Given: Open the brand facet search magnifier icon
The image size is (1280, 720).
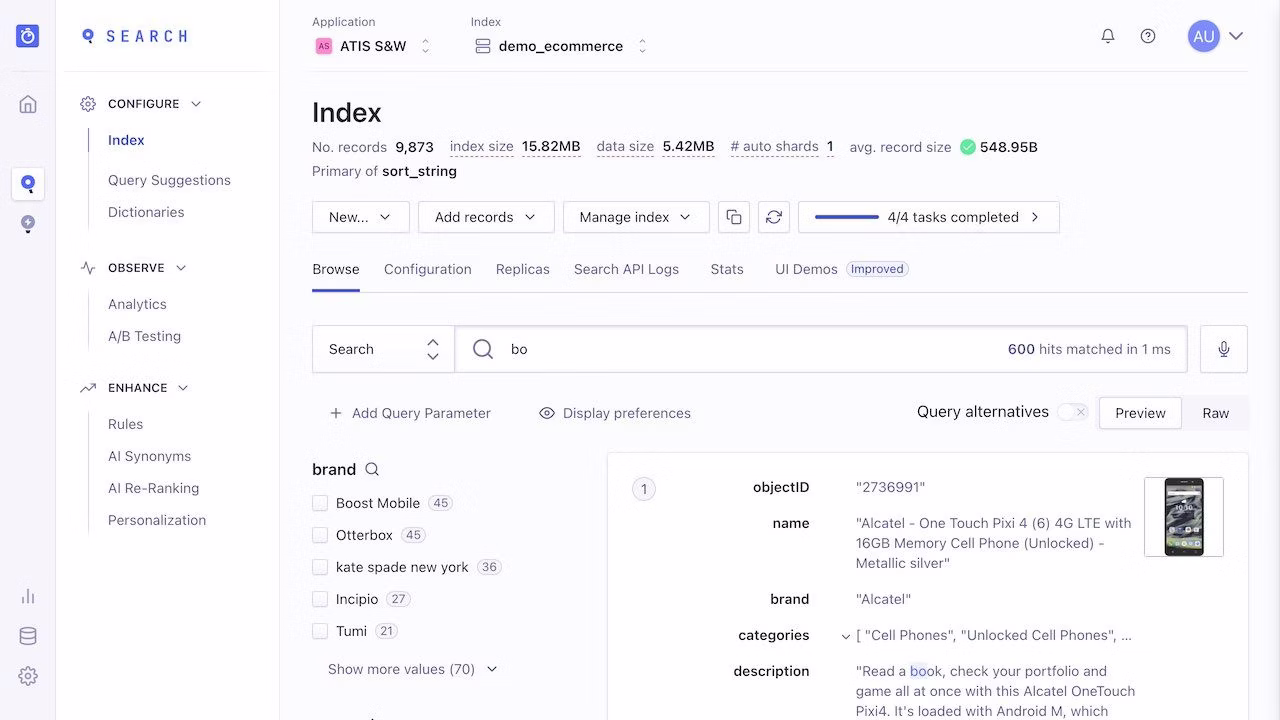Looking at the screenshot, I should 371,468.
